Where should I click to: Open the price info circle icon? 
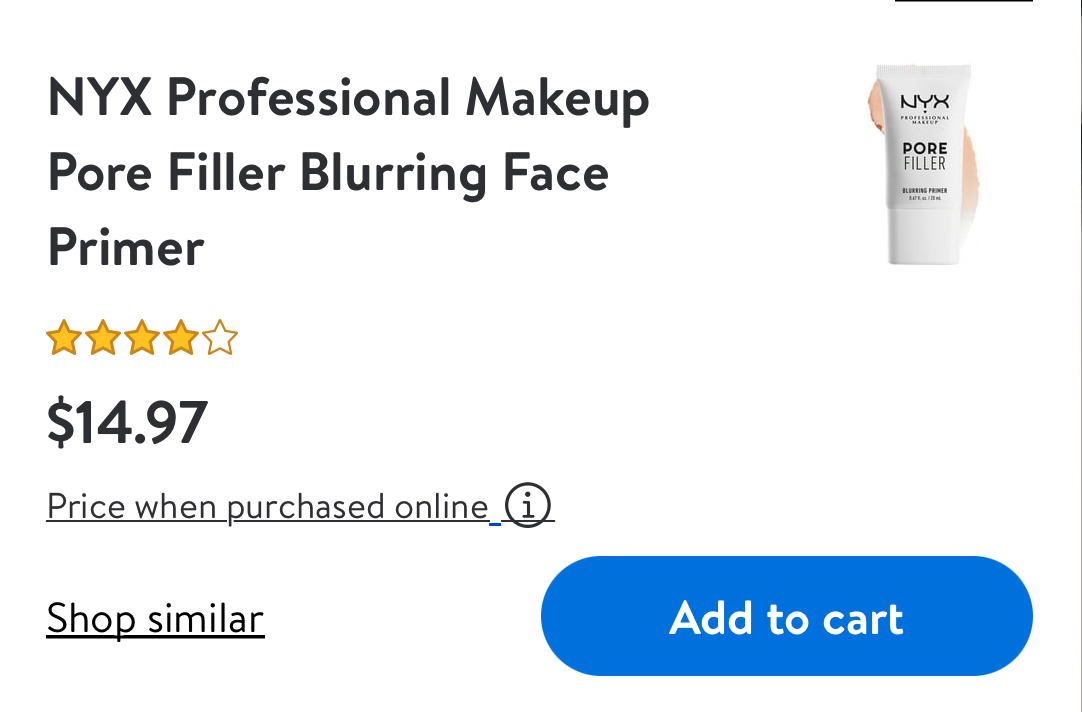pos(528,505)
